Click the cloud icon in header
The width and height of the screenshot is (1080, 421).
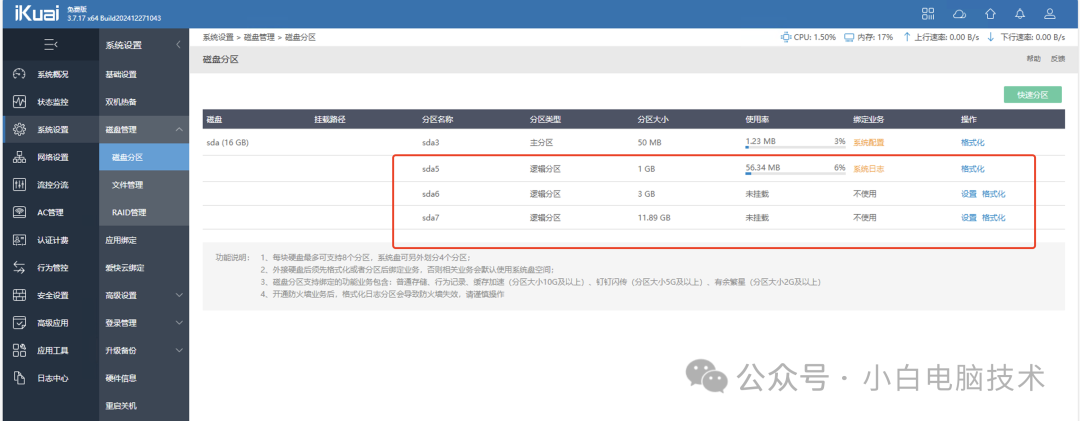click(959, 14)
